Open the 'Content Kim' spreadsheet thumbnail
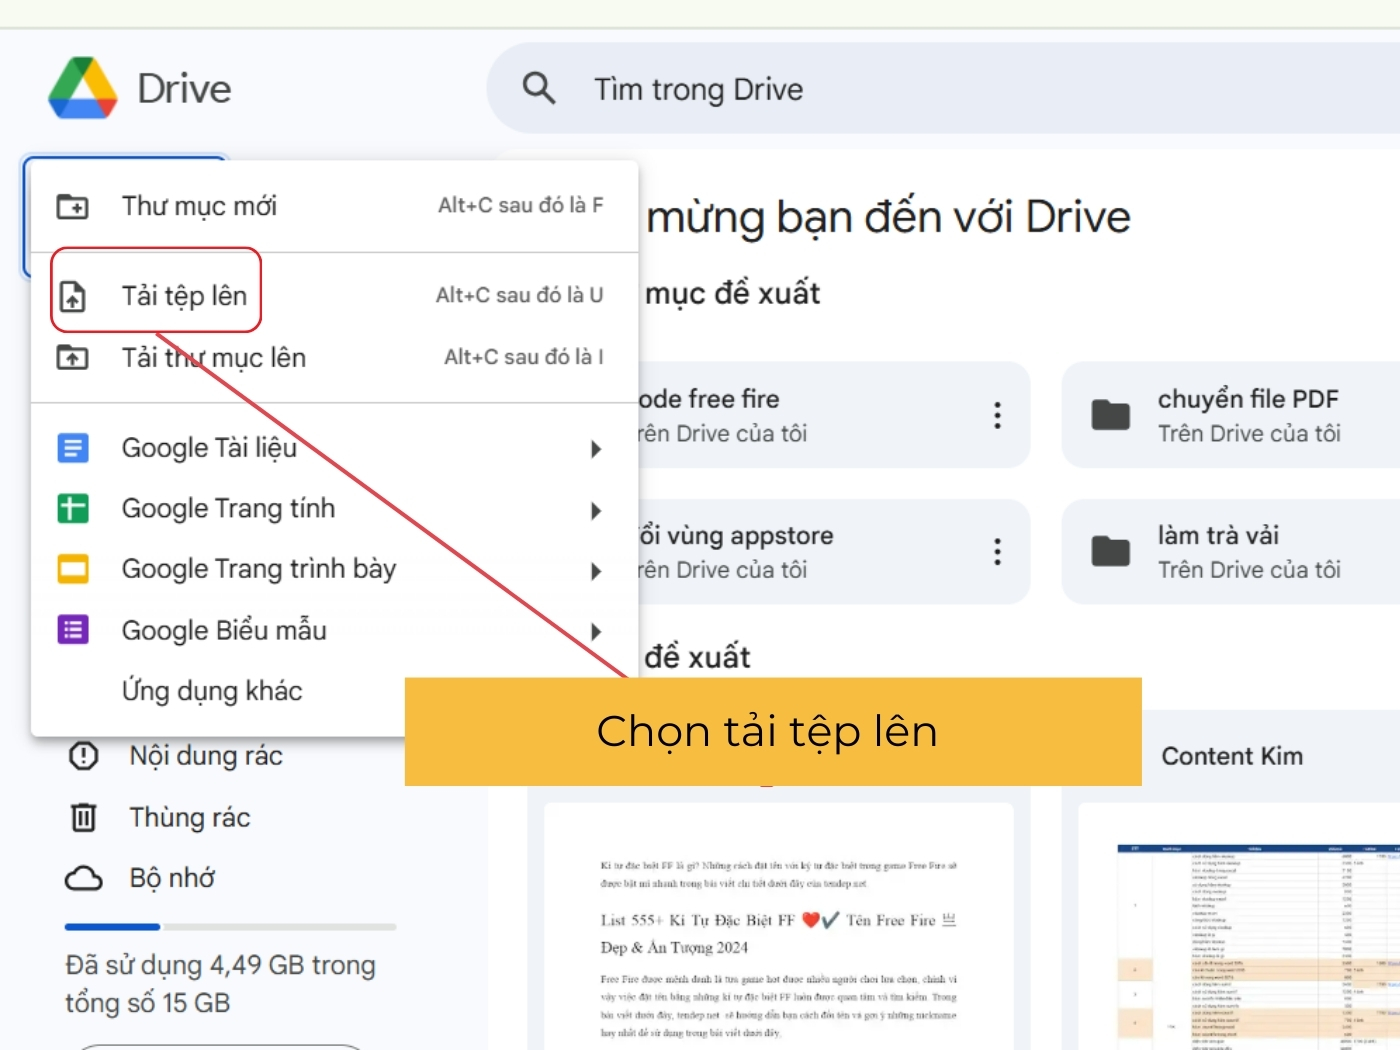Screen dimensions: 1400x1050 [1240, 926]
